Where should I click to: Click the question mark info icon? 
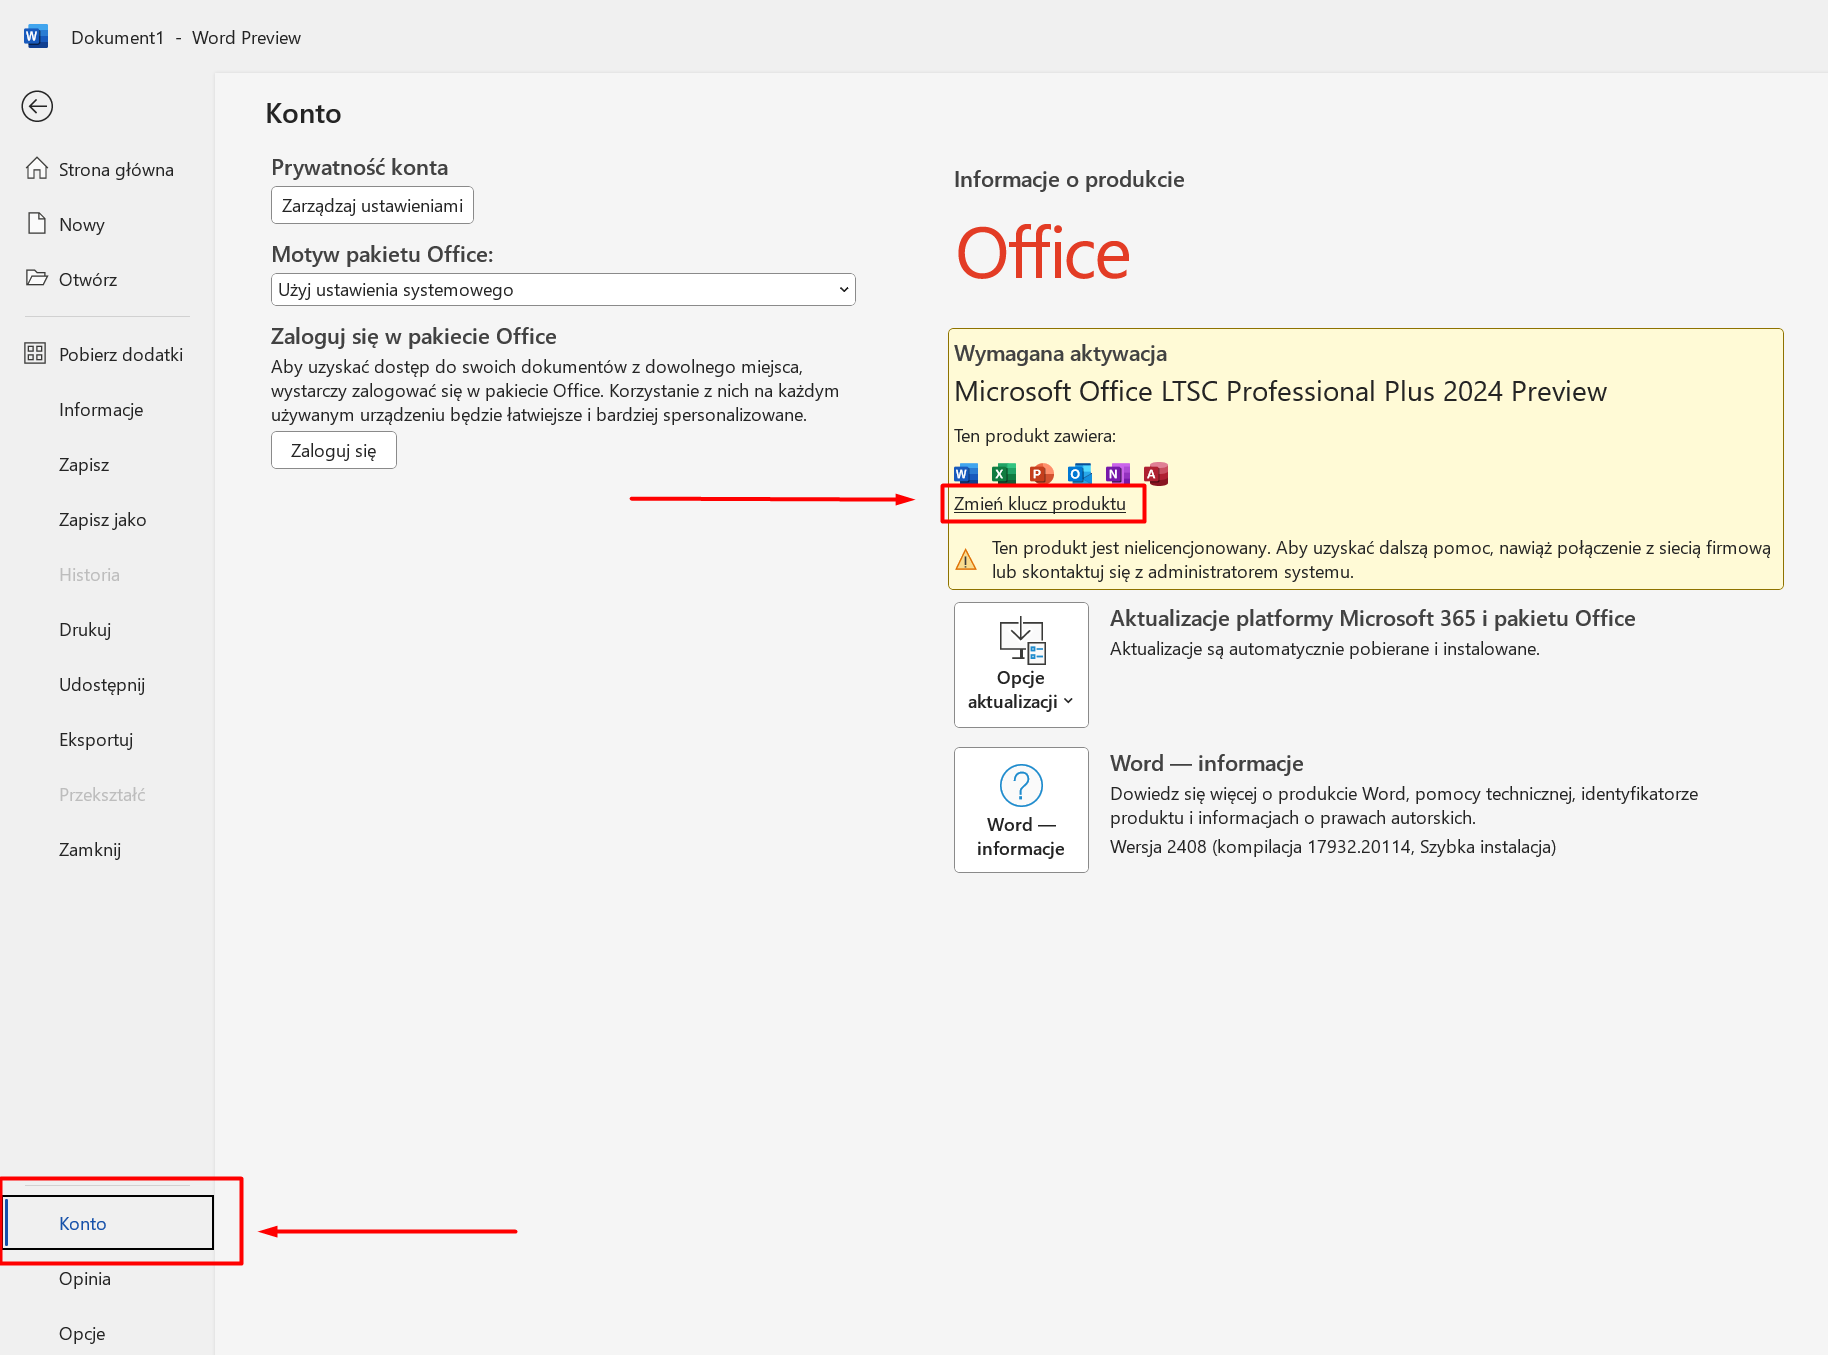[1021, 786]
